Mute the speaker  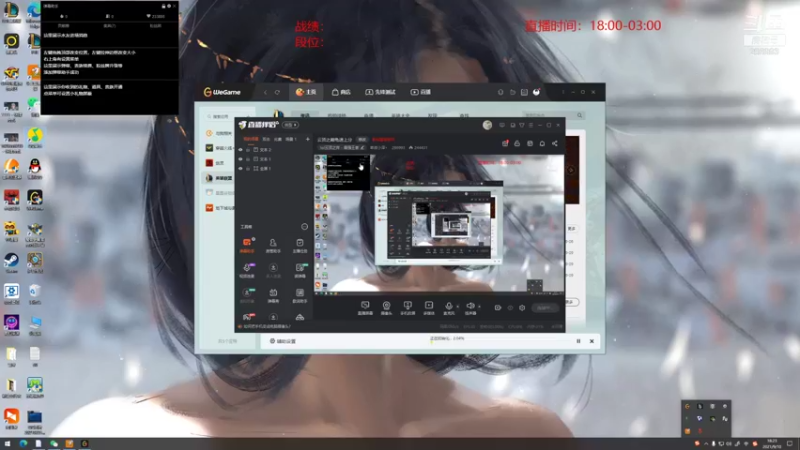pos(470,308)
